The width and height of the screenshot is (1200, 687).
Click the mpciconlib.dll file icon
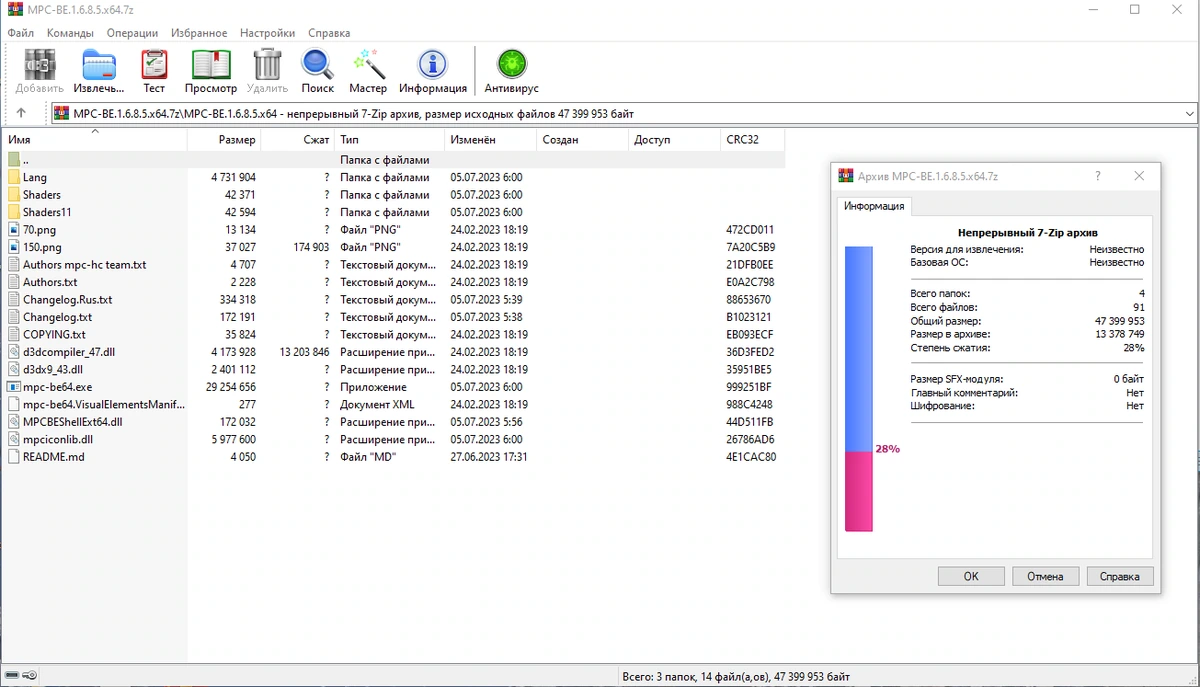click(14, 439)
